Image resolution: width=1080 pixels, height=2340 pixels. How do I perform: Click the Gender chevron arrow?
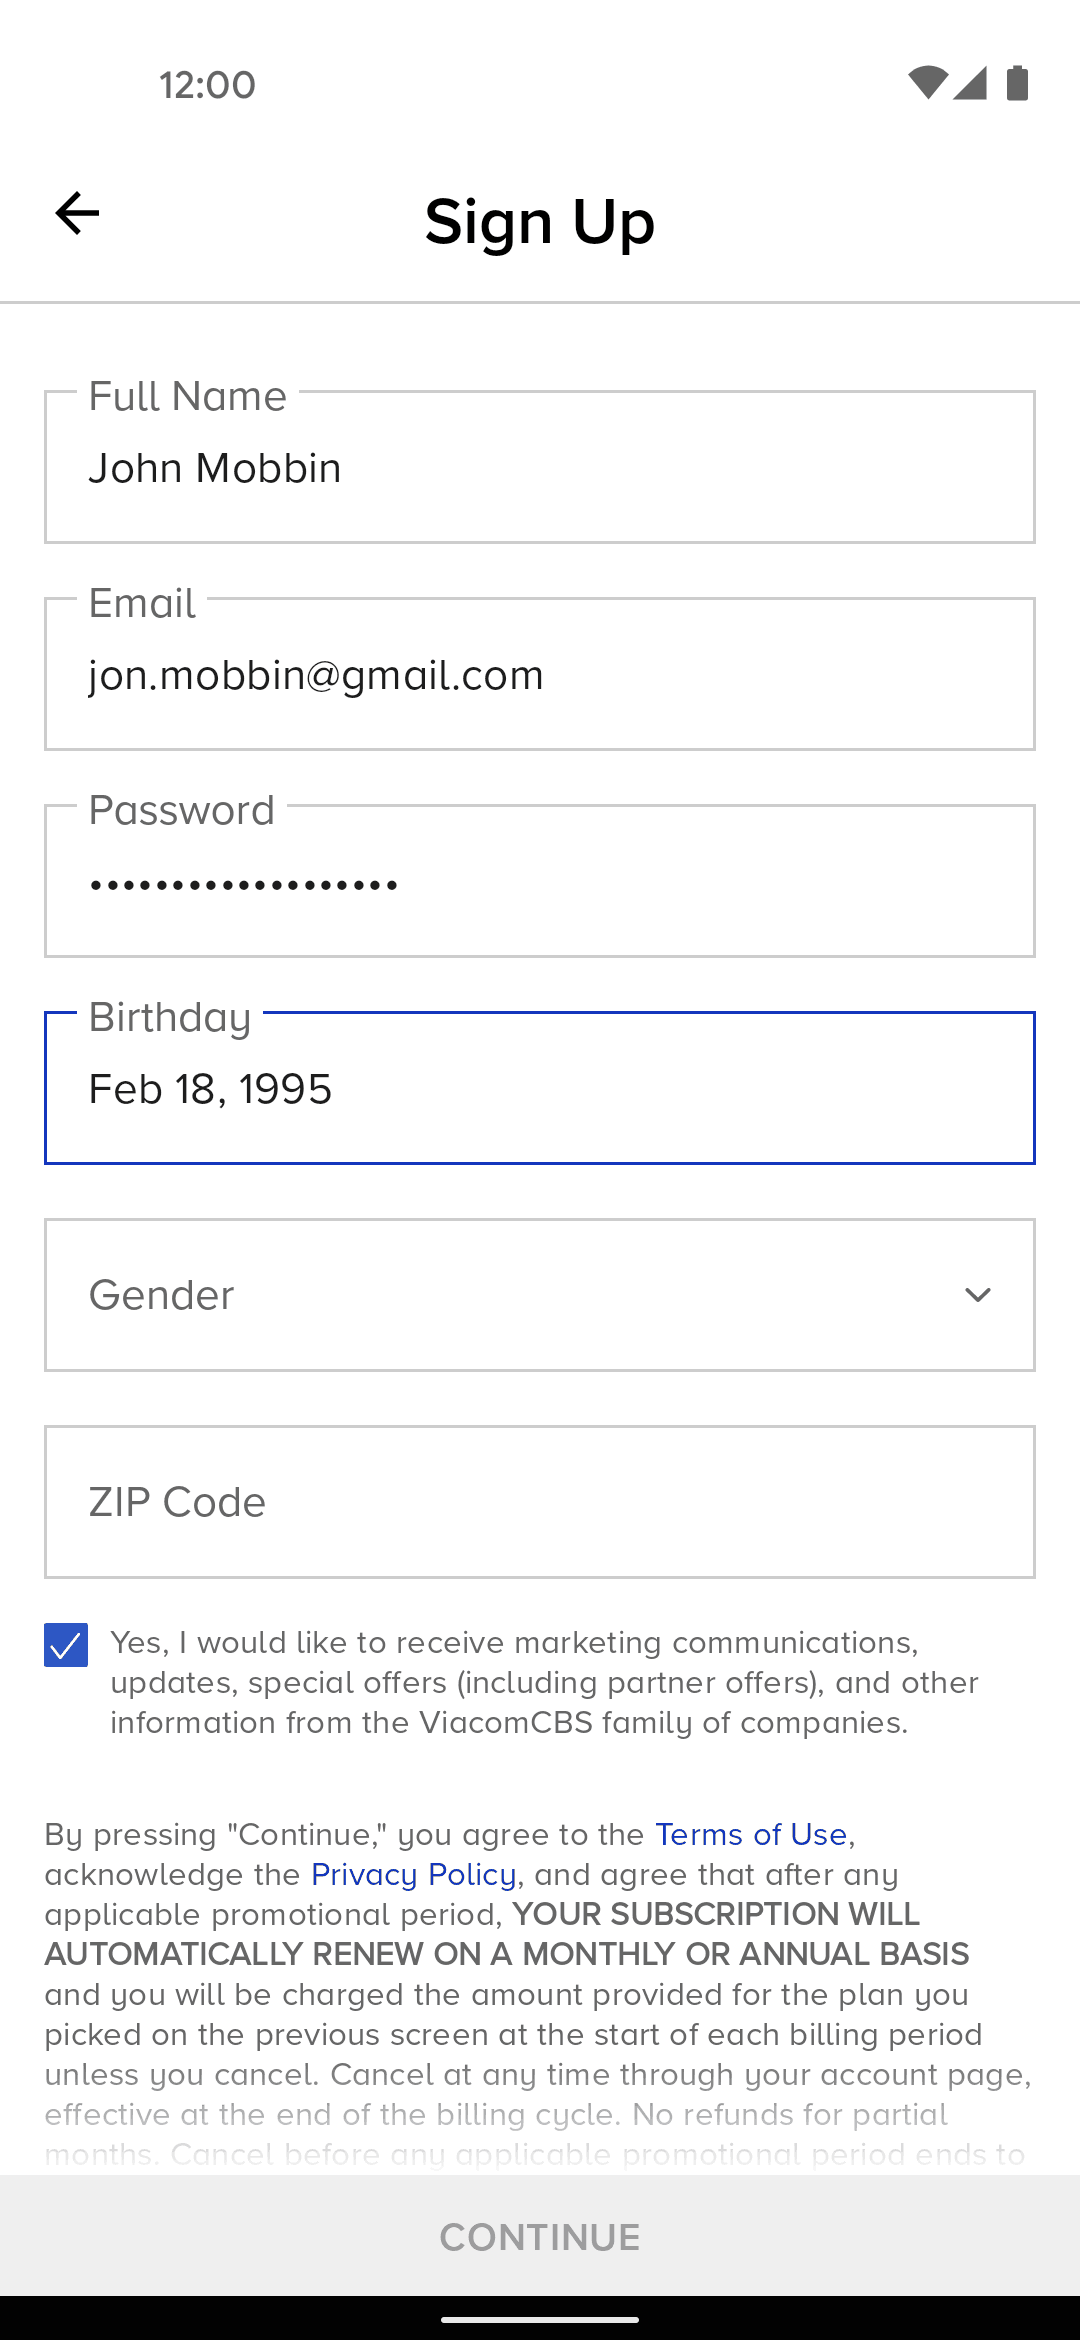(x=977, y=1295)
